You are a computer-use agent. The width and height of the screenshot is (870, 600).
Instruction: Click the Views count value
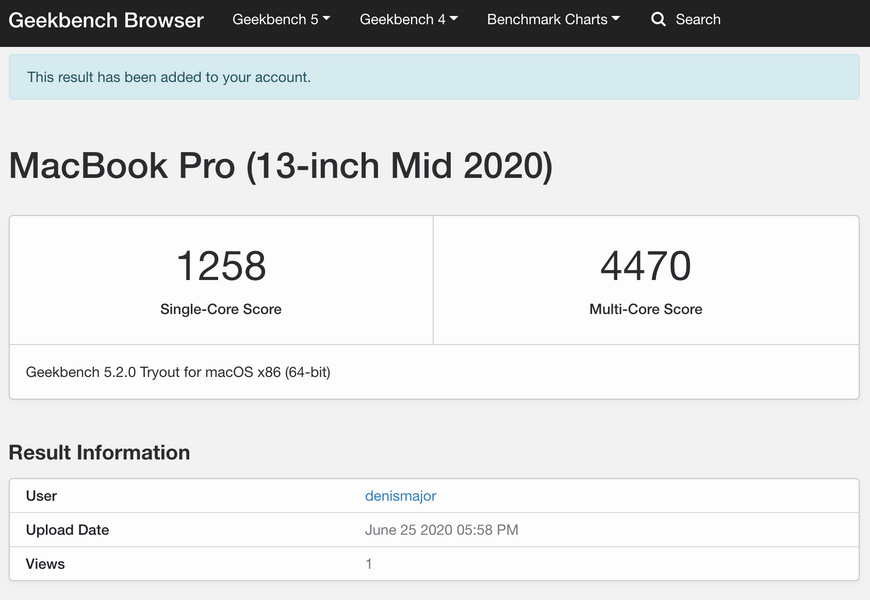point(369,564)
